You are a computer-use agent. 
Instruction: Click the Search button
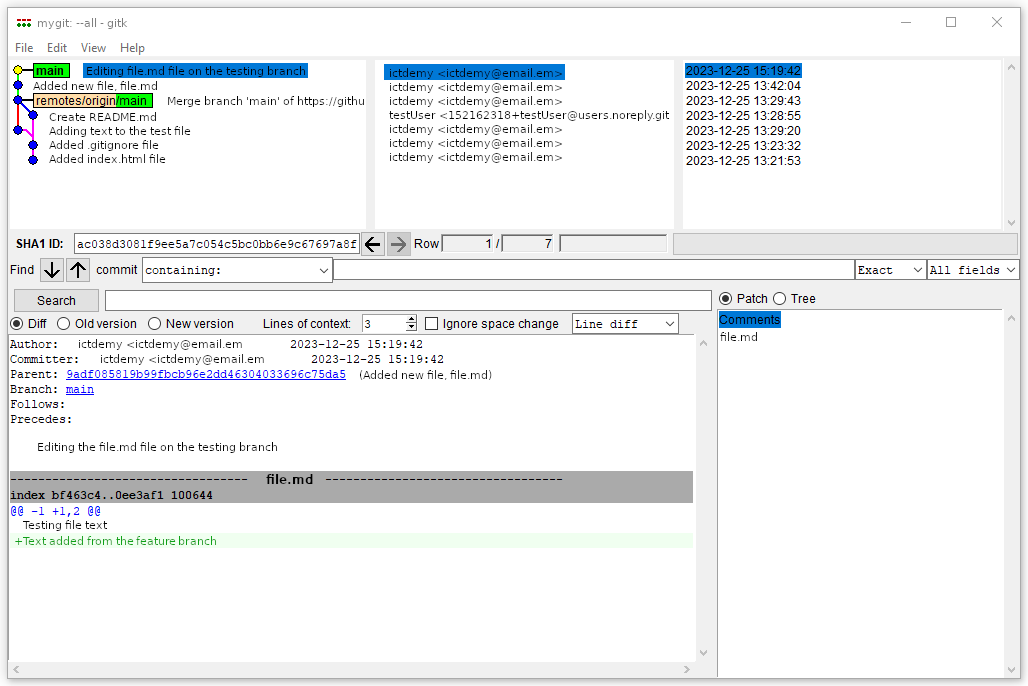(x=56, y=301)
